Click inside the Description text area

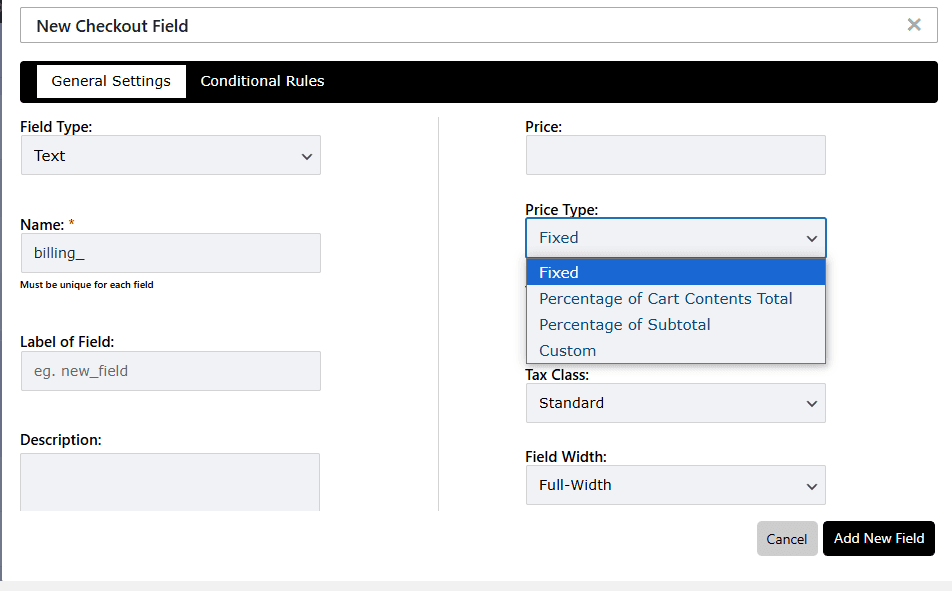point(170,482)
